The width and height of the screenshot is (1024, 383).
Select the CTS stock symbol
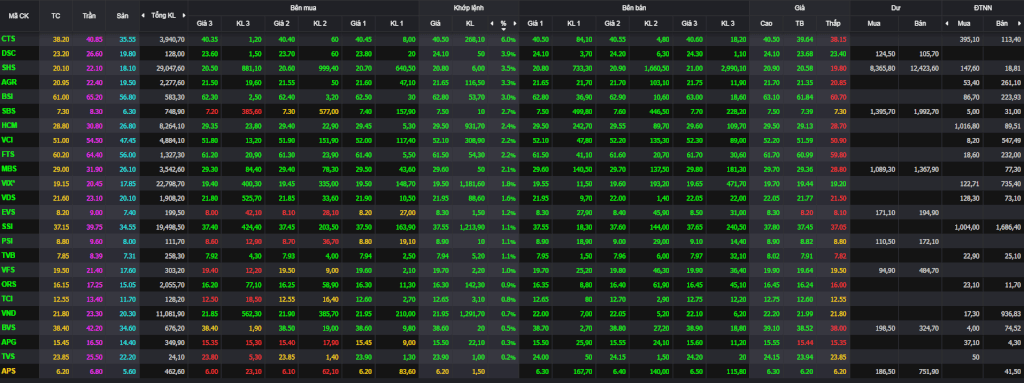pyautogui.click(x=8, y=39)
